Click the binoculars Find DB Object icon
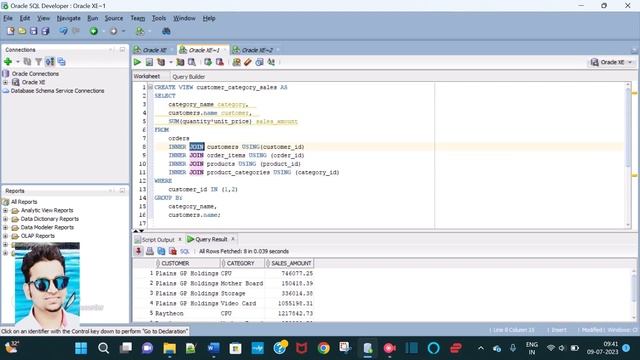Screen dimensions: 640x360 click(166, 31)
